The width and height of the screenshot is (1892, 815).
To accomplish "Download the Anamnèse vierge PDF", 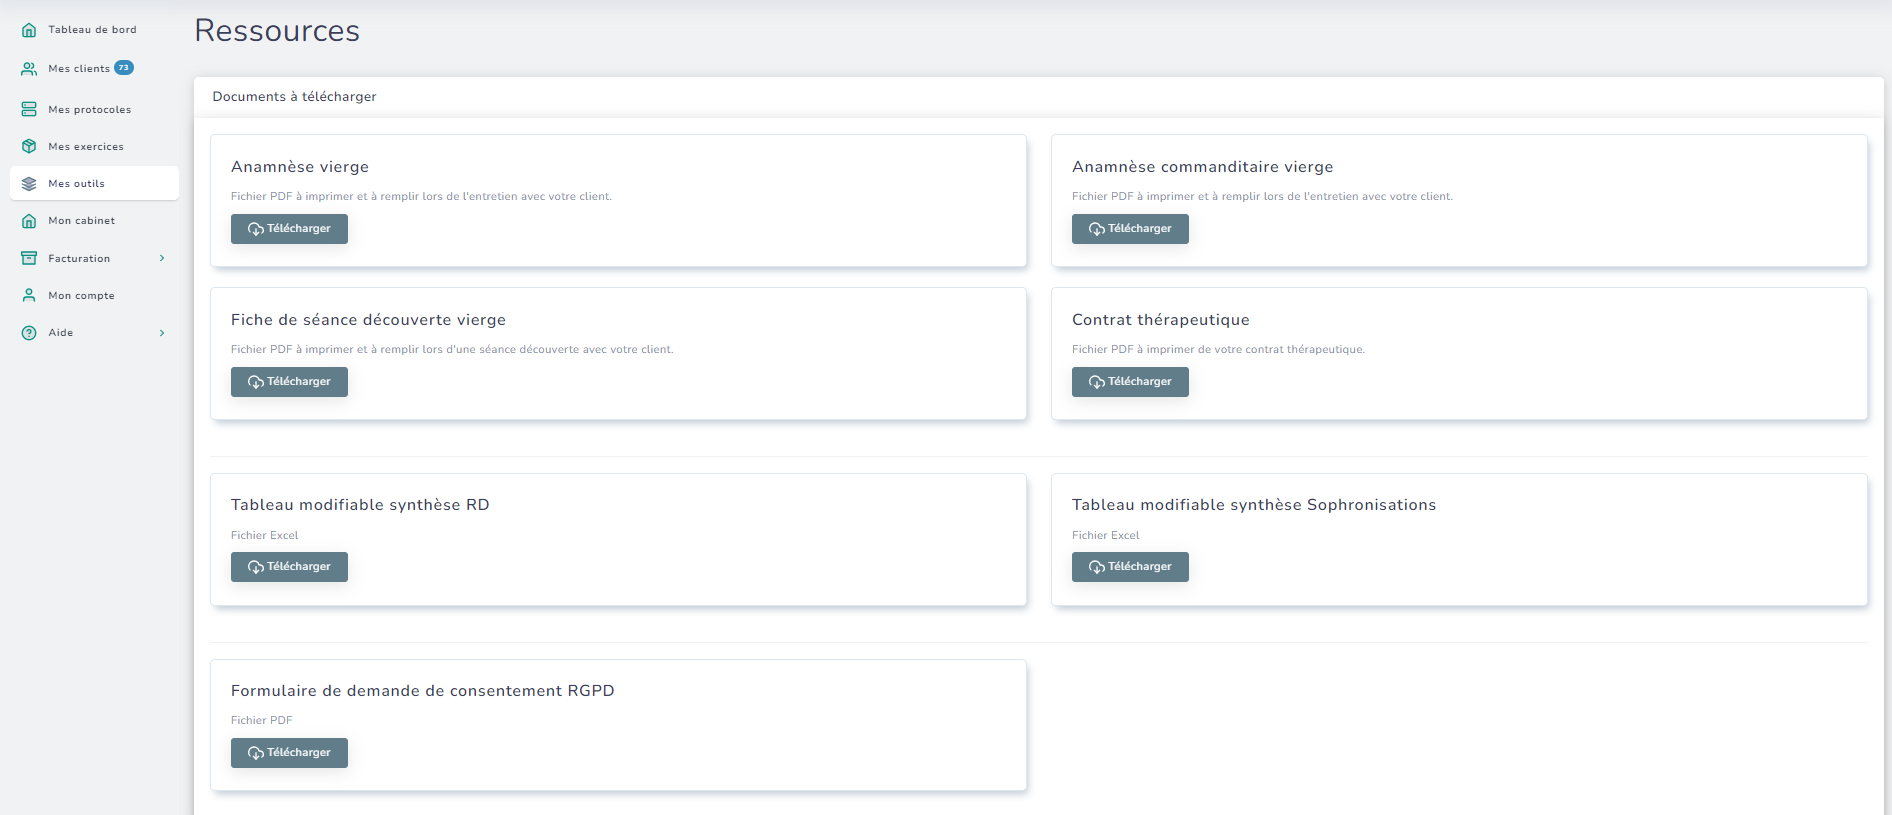I will click(x=289, y=229).
